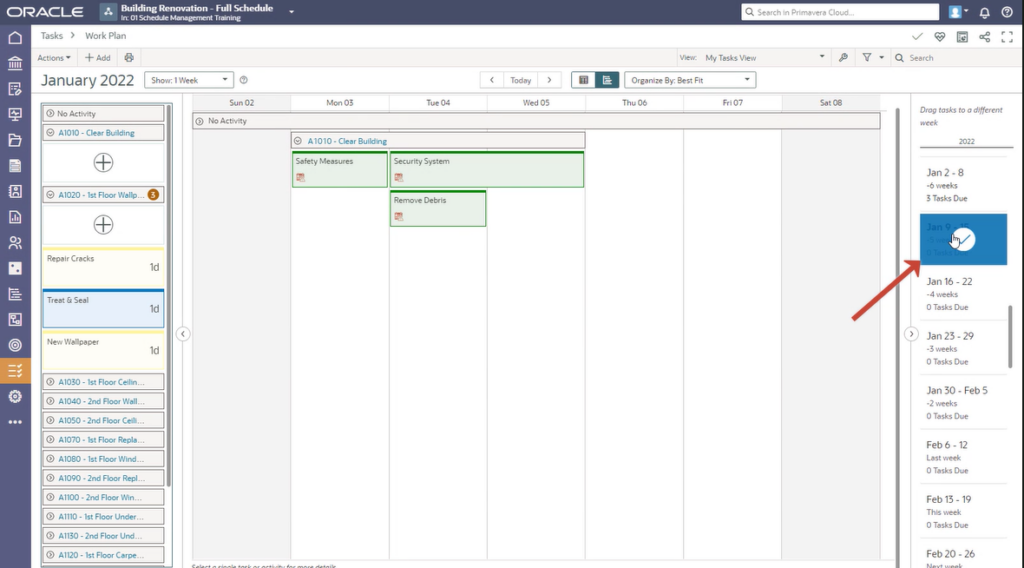Collapse the left activities panel
Image resolution: width=1024 pixels, height=568 pixels.
point(183,334)
